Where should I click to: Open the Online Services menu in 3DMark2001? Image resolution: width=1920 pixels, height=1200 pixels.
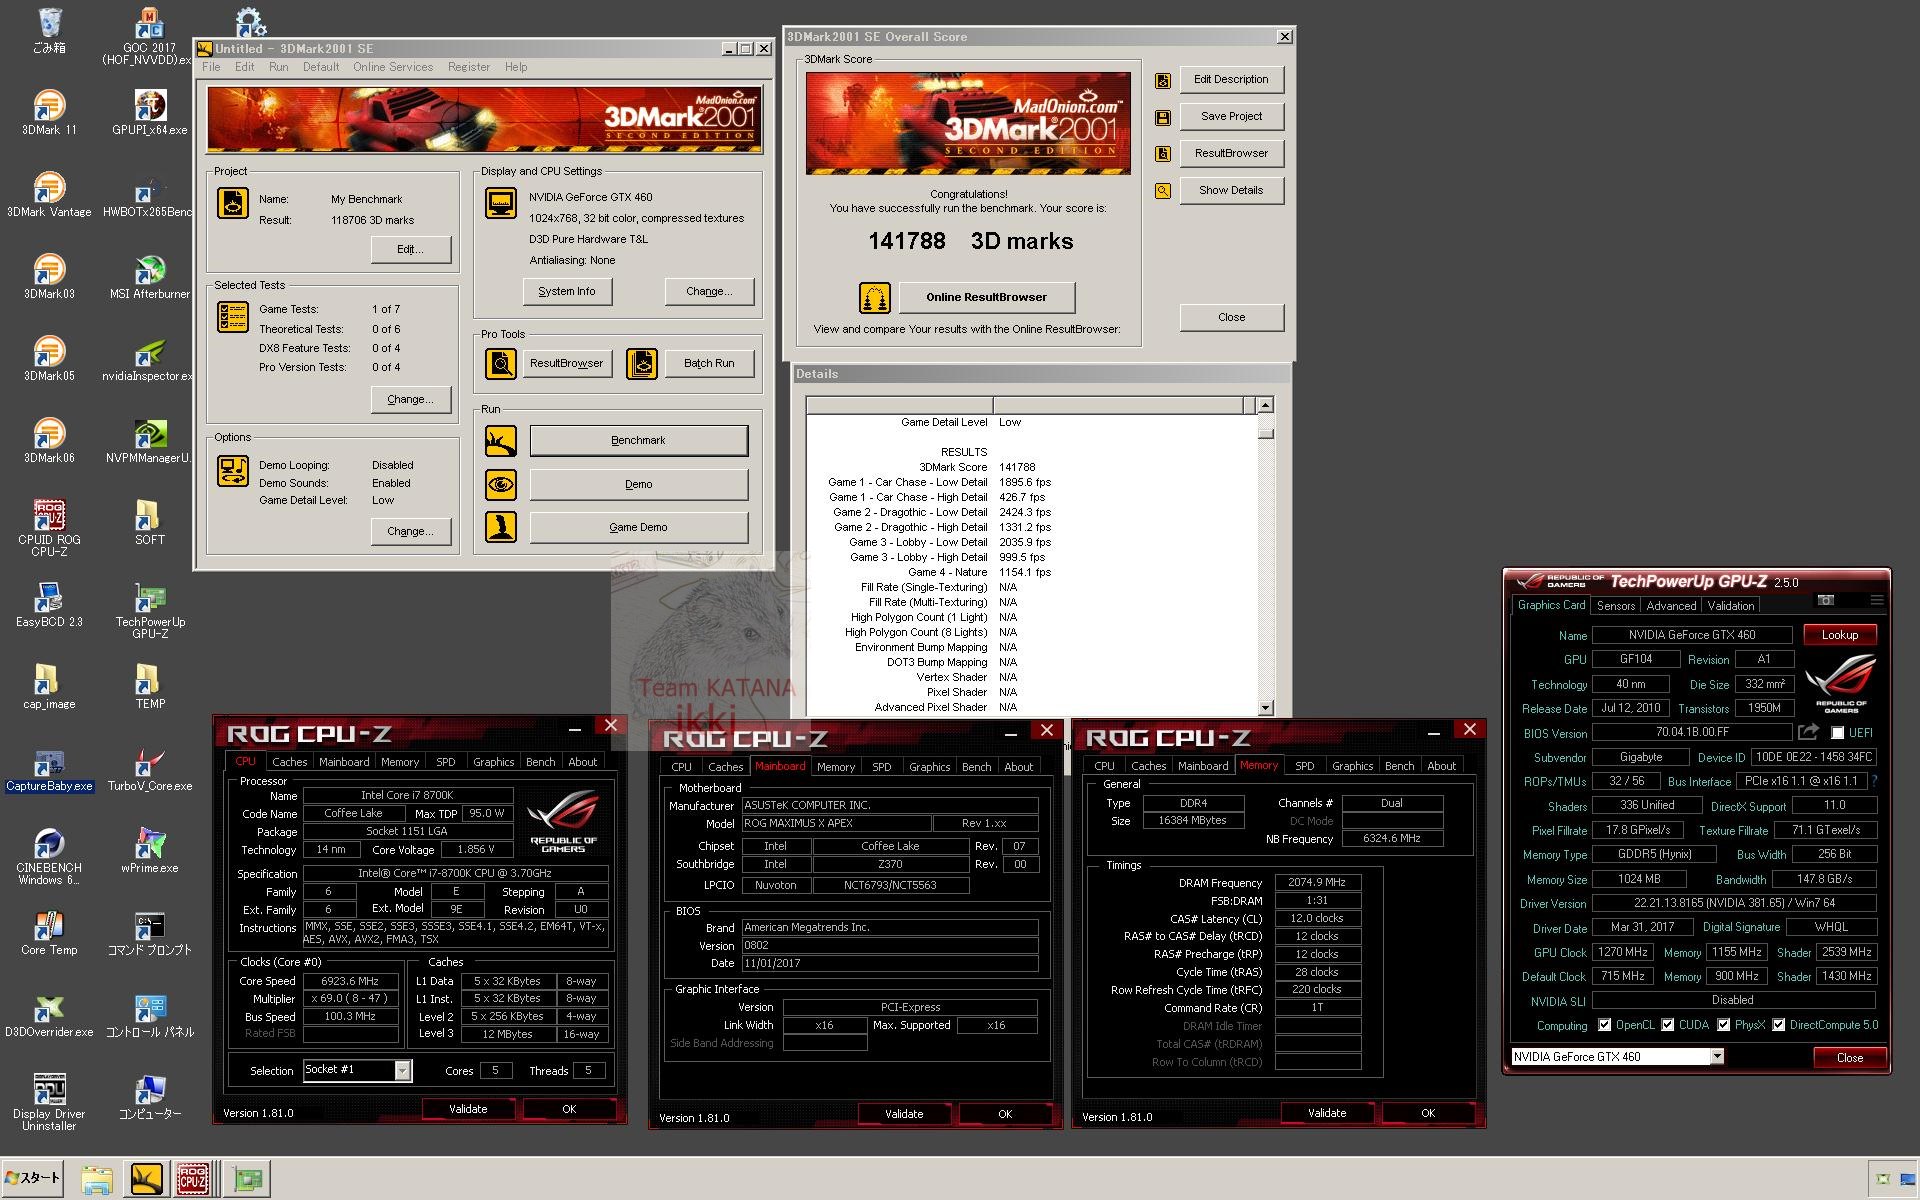(393, 67)
